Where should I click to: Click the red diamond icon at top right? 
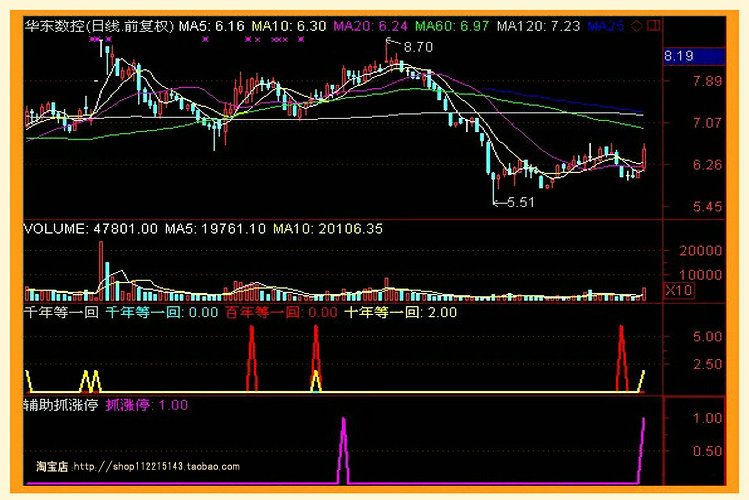click(637, 24)
